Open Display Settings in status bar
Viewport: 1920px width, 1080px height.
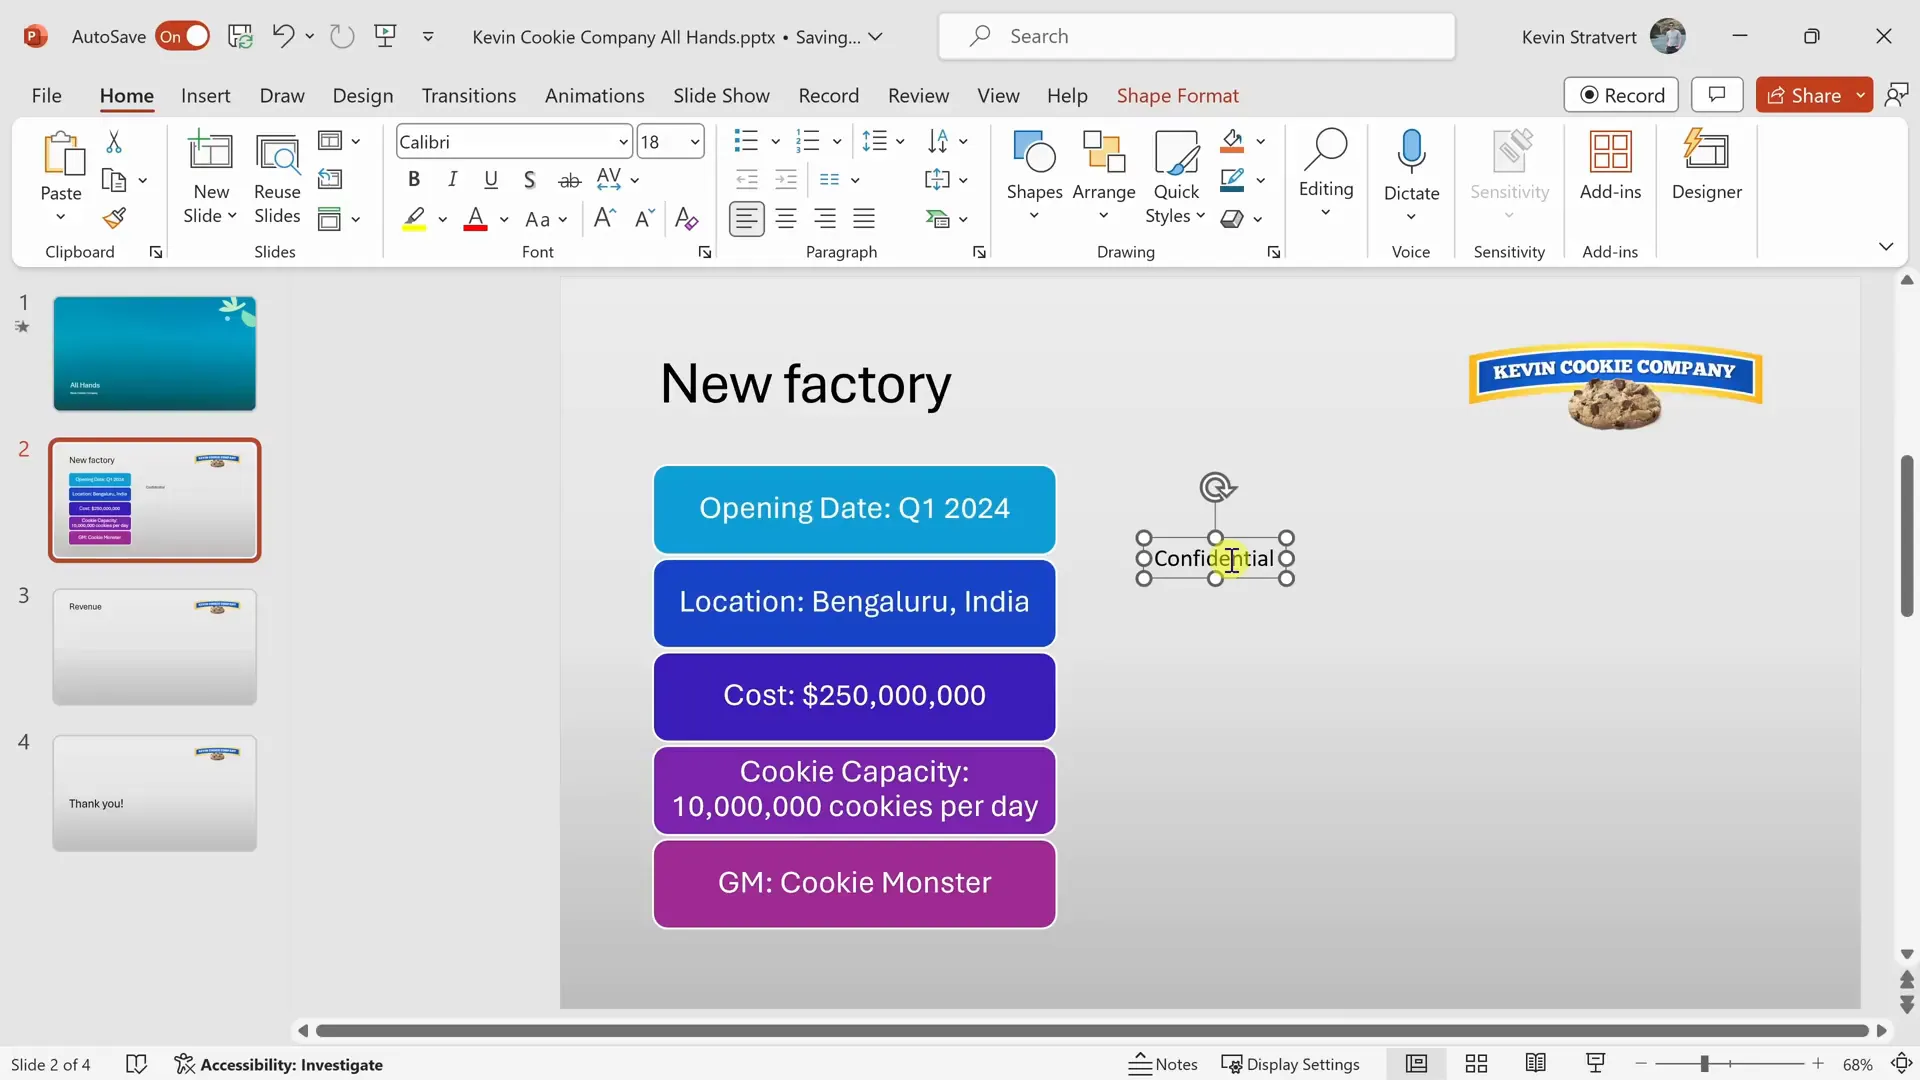point(1291,1064)
